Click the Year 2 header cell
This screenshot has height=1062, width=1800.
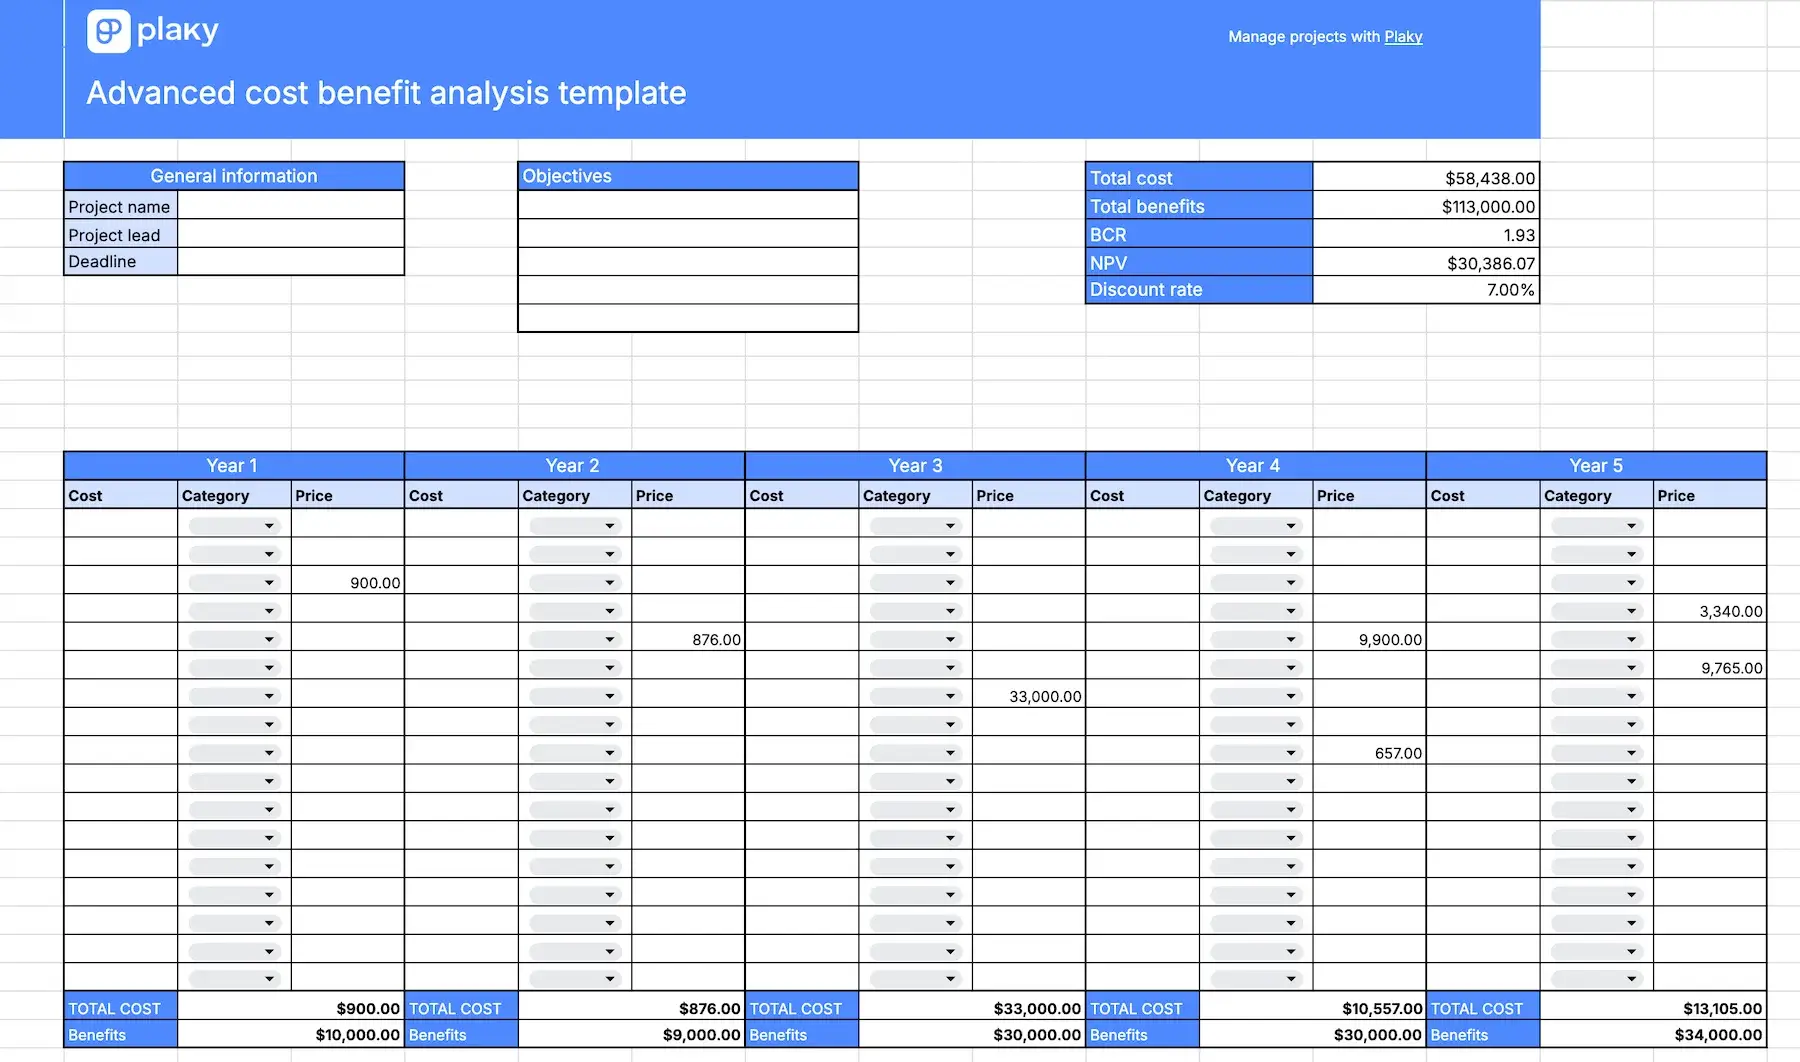pos(574,465)
